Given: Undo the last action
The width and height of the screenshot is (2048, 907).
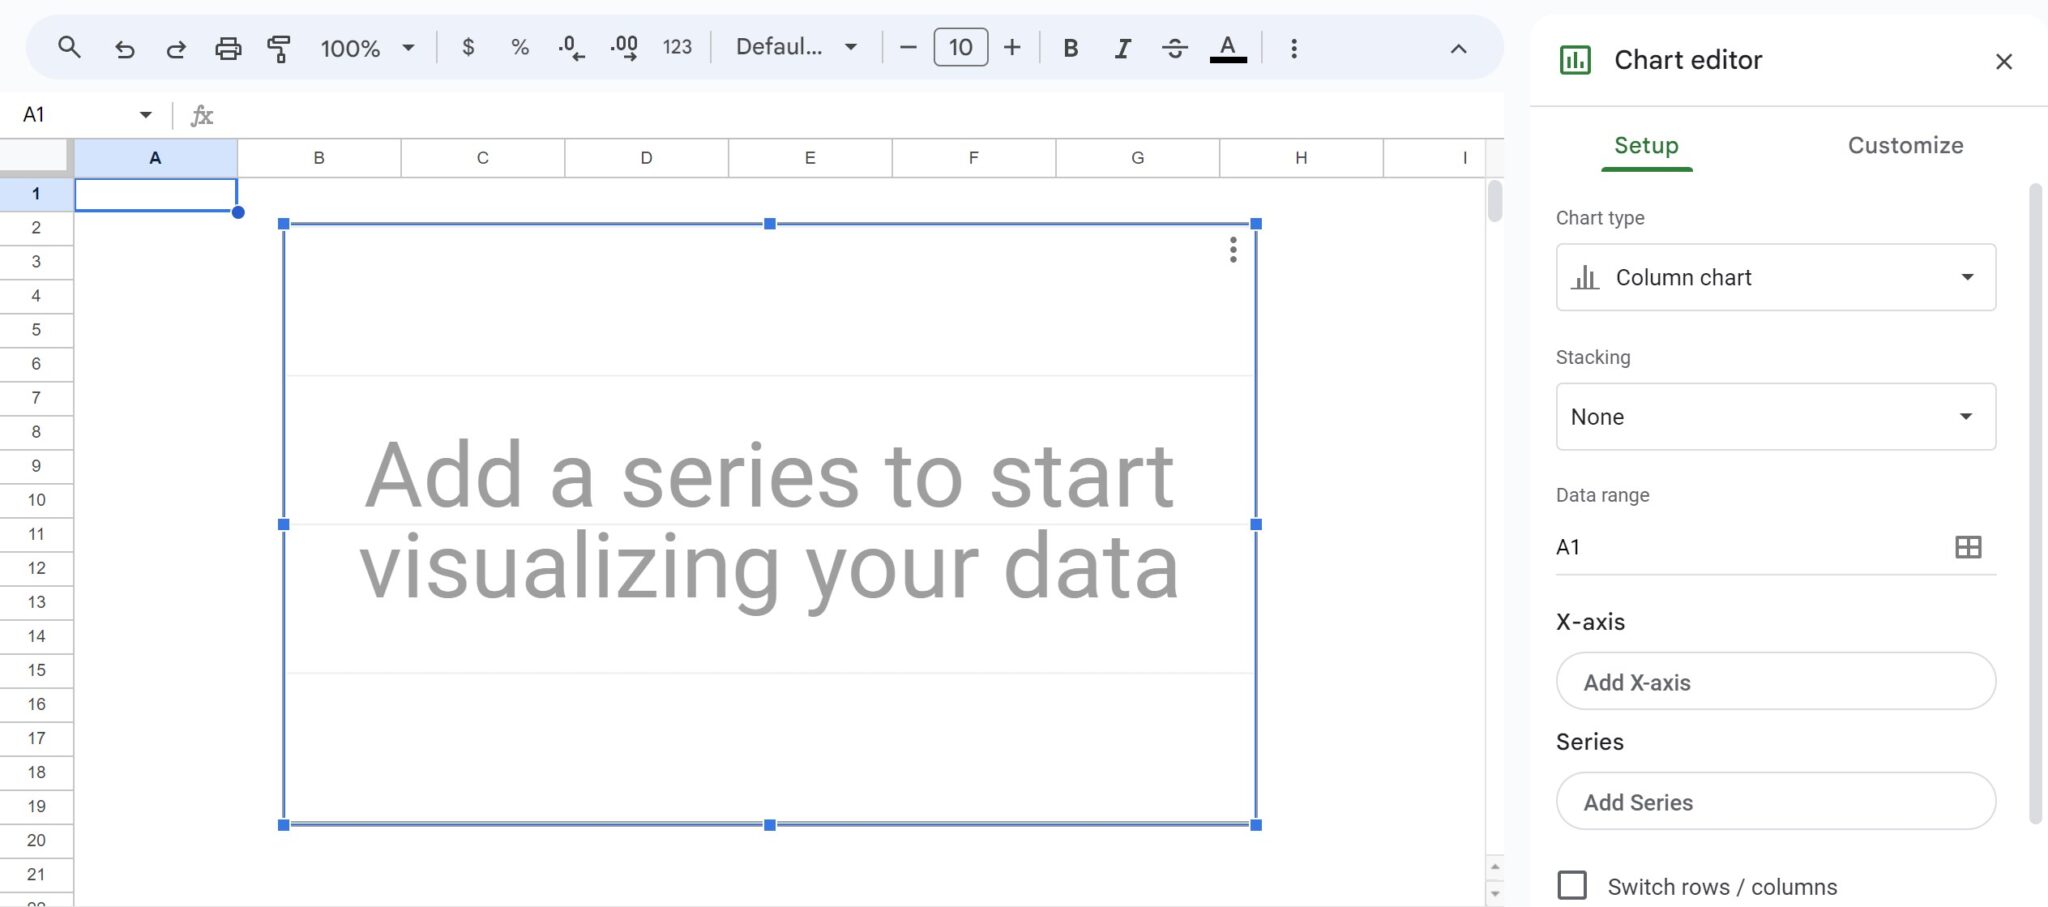Looking at the screenshot, I should click(x=125, y=47).
